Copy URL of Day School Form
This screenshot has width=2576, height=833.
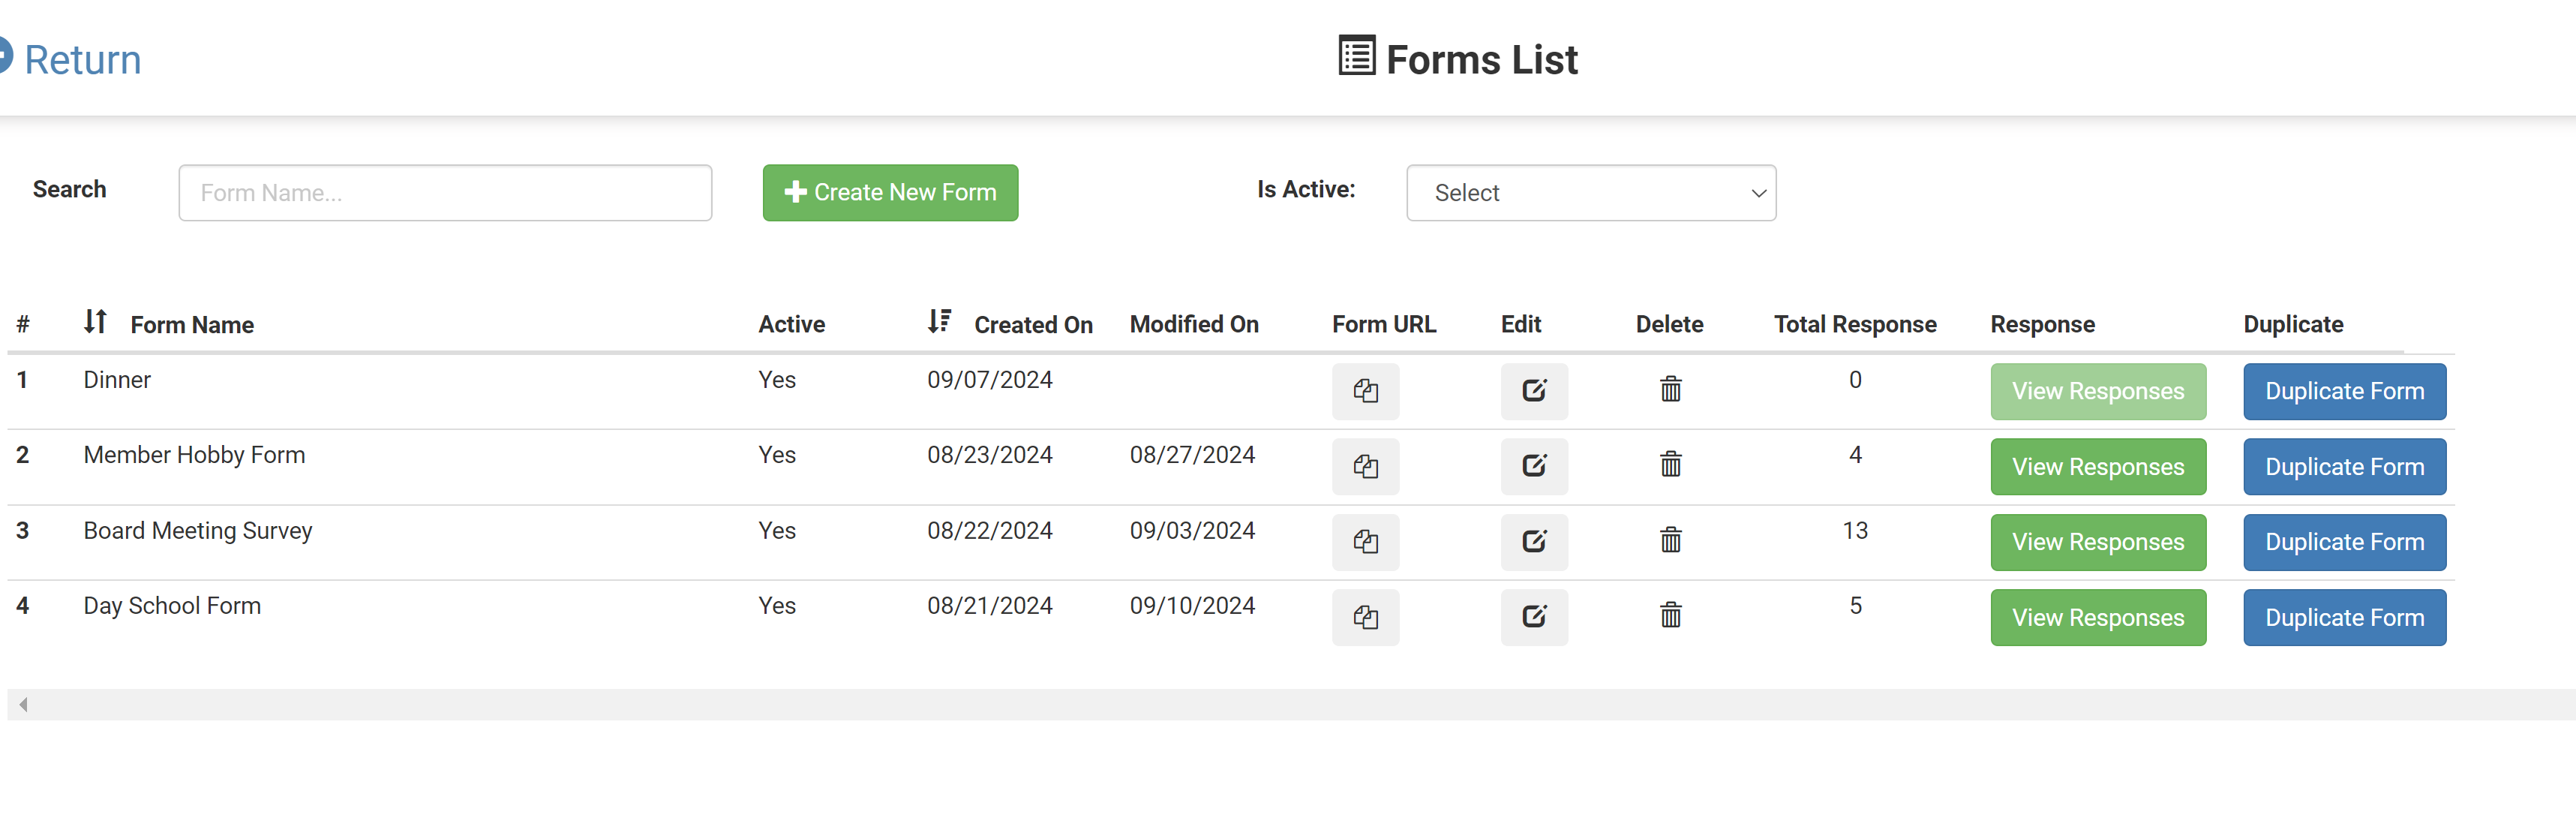click(1365, 617)
